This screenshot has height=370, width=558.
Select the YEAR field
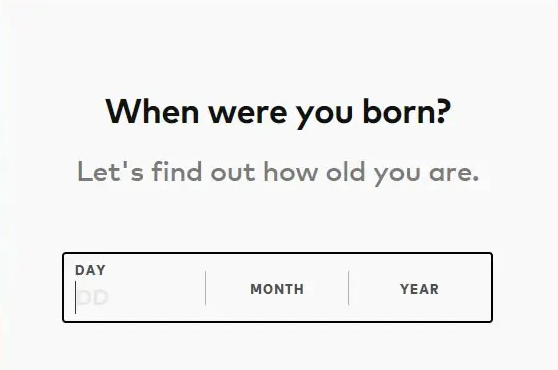pos(420,288)
